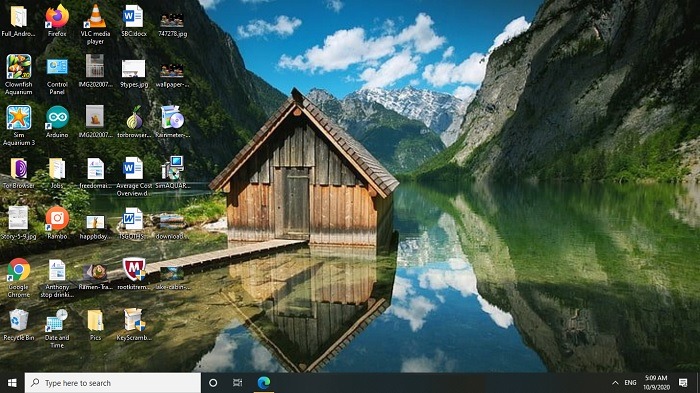This screenshot has width=700, height=393.
Task: Open the Recycle Bin
Action: pyautogui.click(x=18, y=325)
